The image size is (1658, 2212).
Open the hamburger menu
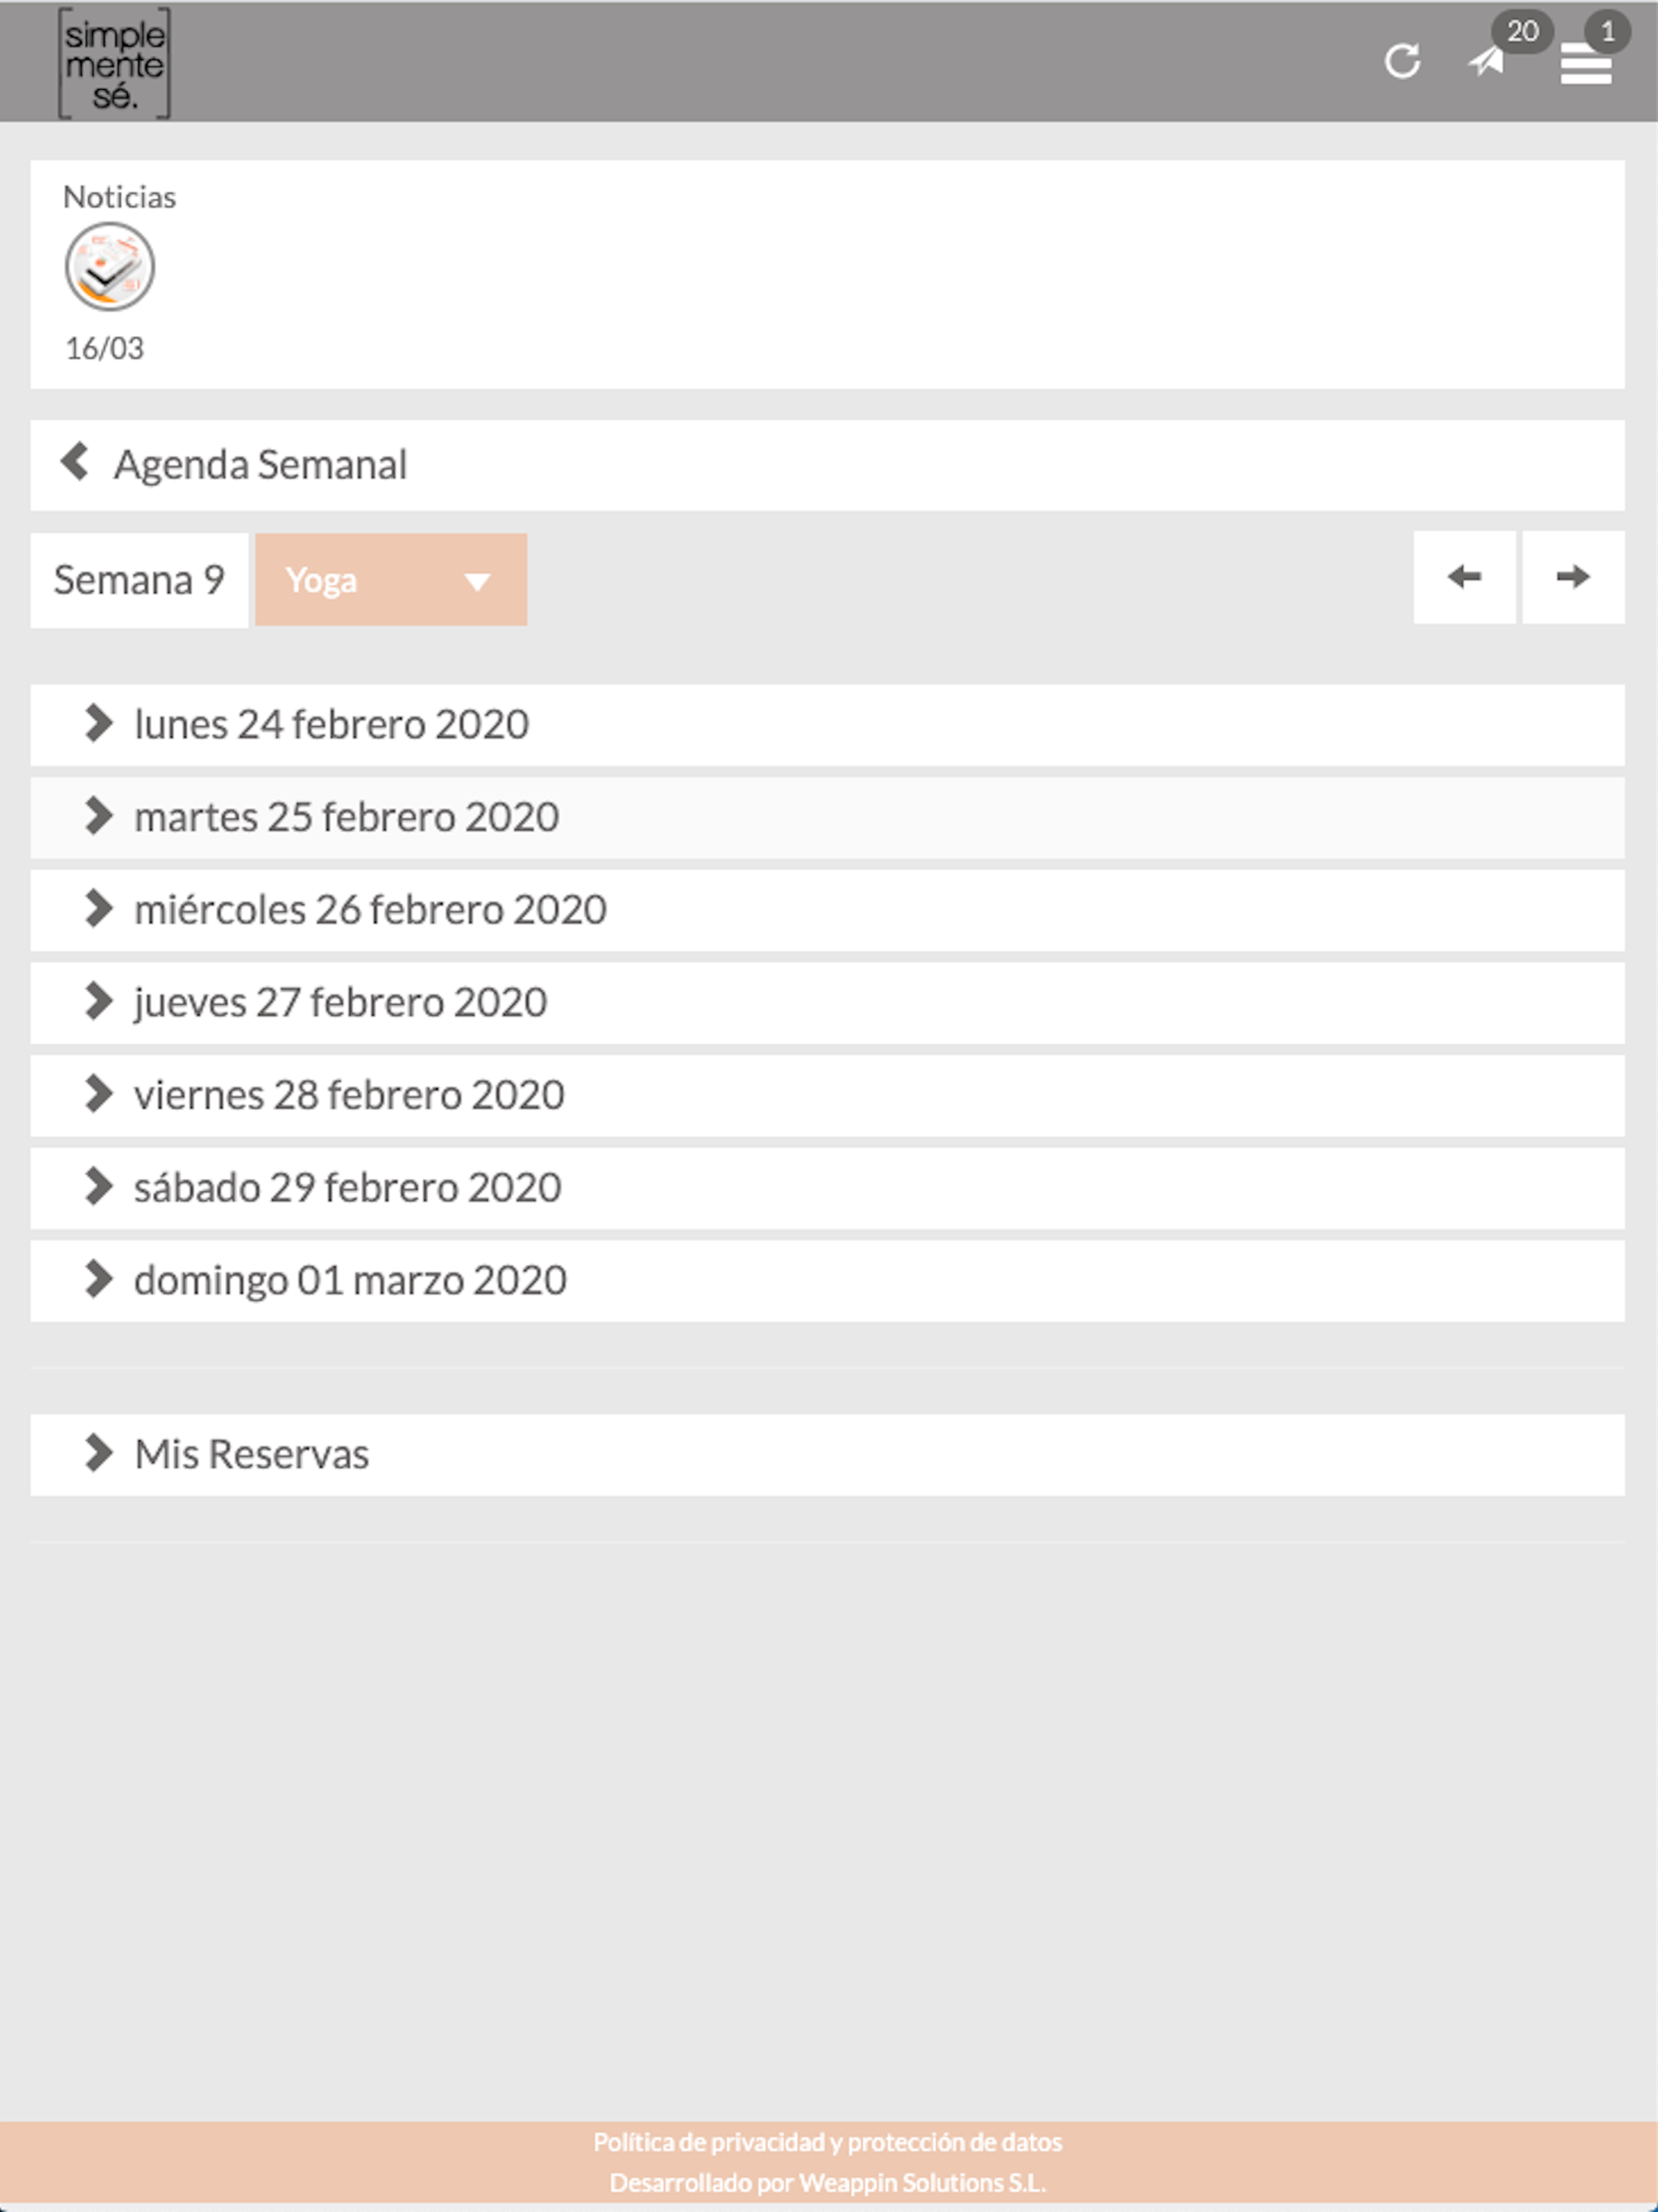(1585, 65)
